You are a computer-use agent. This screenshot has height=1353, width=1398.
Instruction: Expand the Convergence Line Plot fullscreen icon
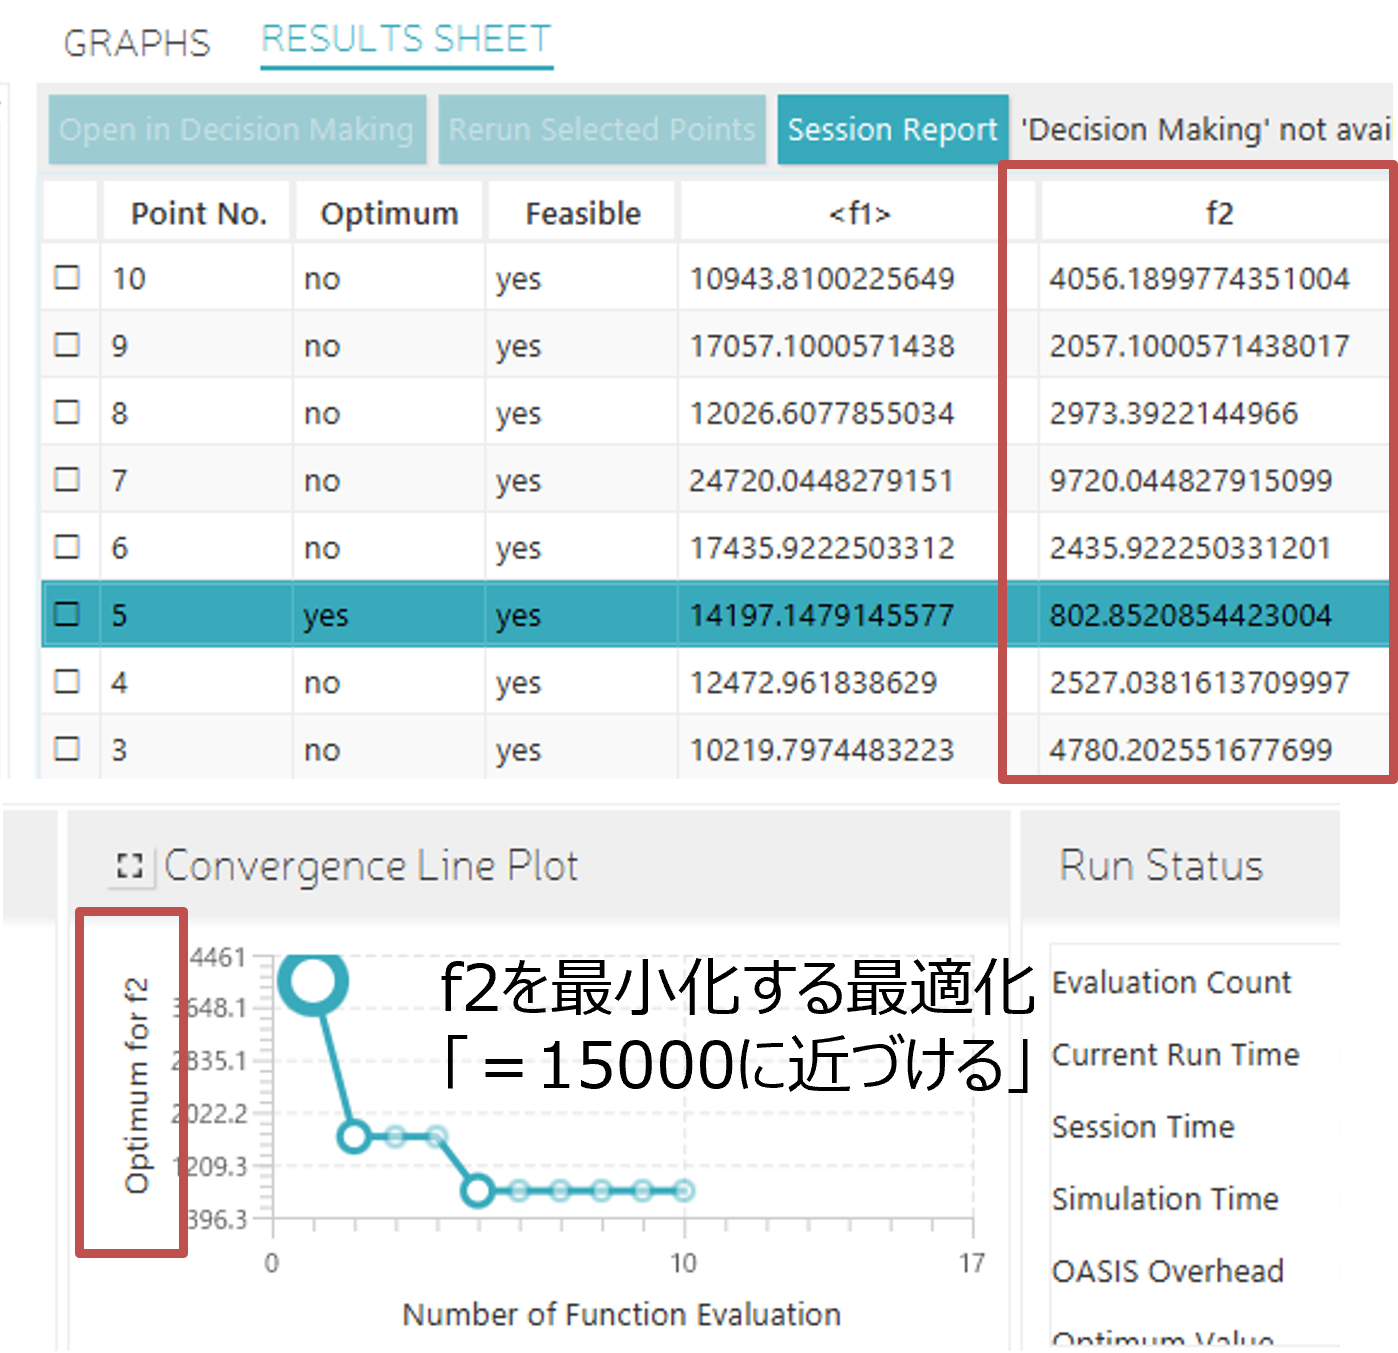(x=130, y=866)
